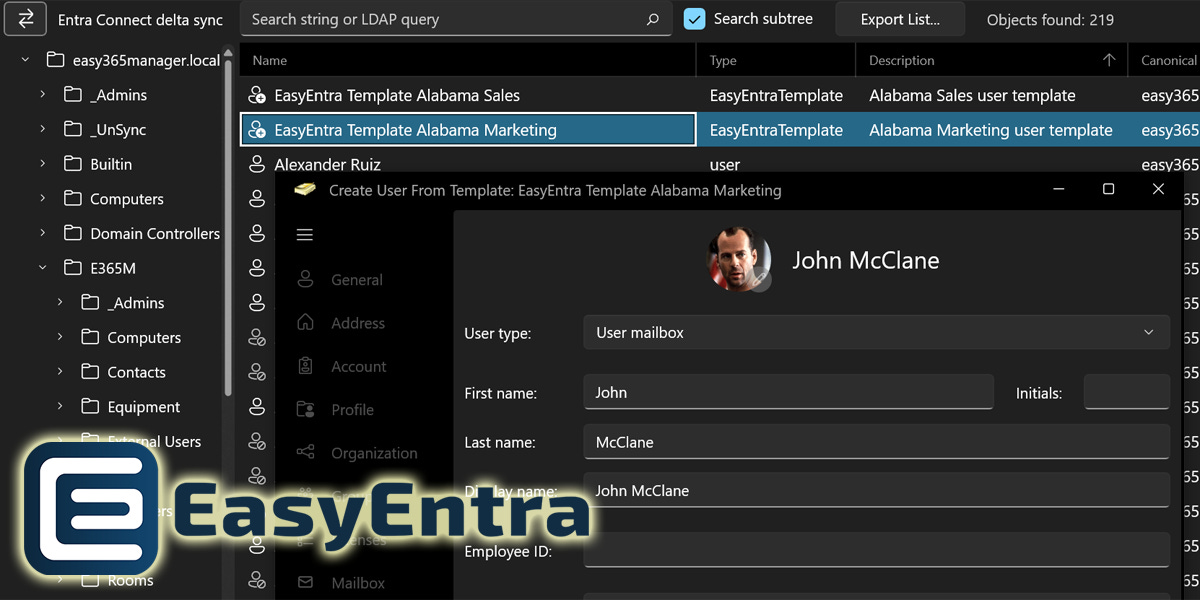Viewport: 1200px width, 600px height.
Task: Click the Last name field containing McClane
Action: click(876, 441)
